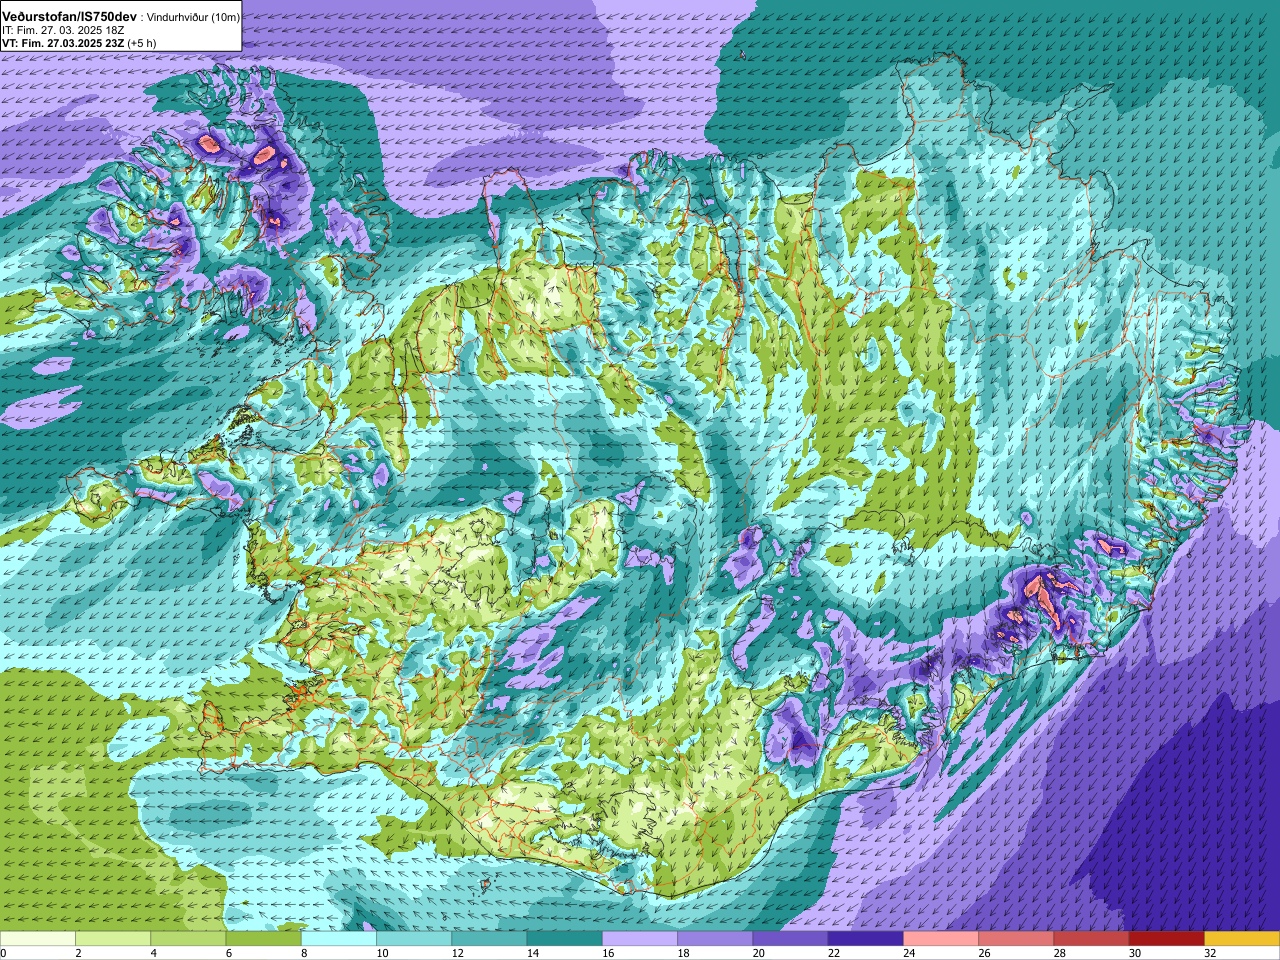The width and height of the screenshot is (1280, 960).
Task: Click the teal 12–14 legend swatch
Action: tap(489, 938)
